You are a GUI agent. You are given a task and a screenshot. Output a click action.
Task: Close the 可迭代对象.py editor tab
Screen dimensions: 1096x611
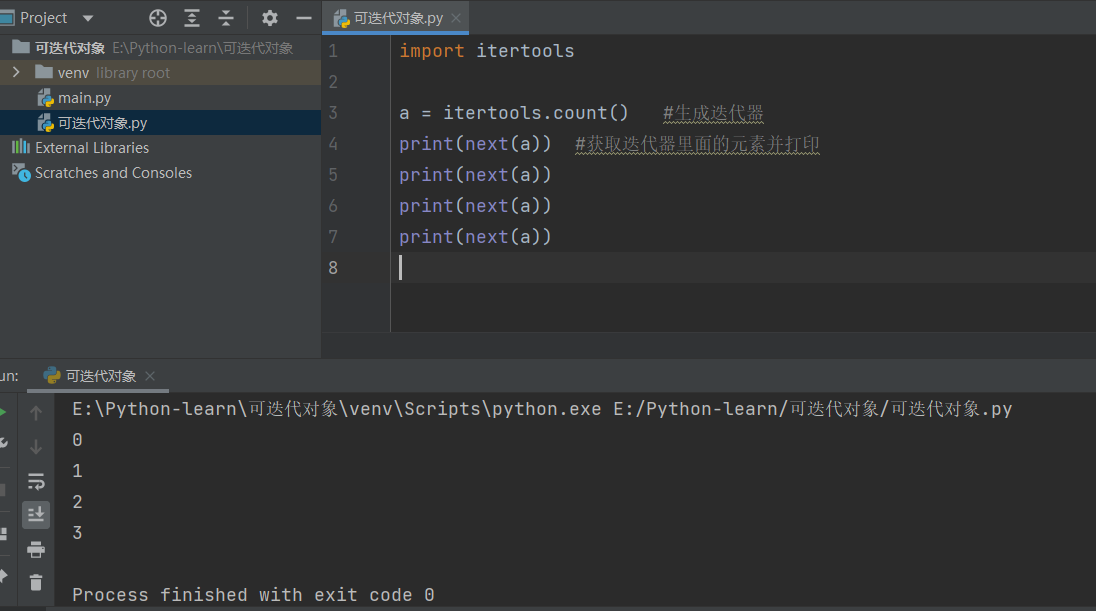coord(456,18)
